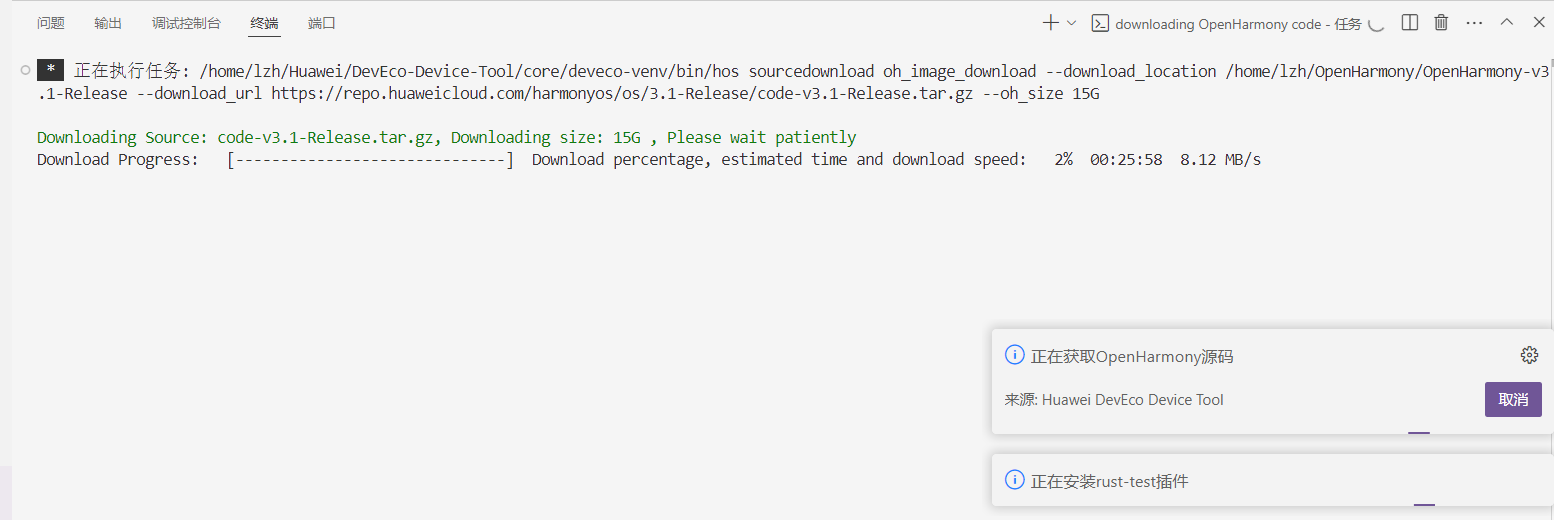Image resolution: width=1554 pixels, height=520 pixels.
Task: Open the 端口 tab
Action: click(322, 23)
